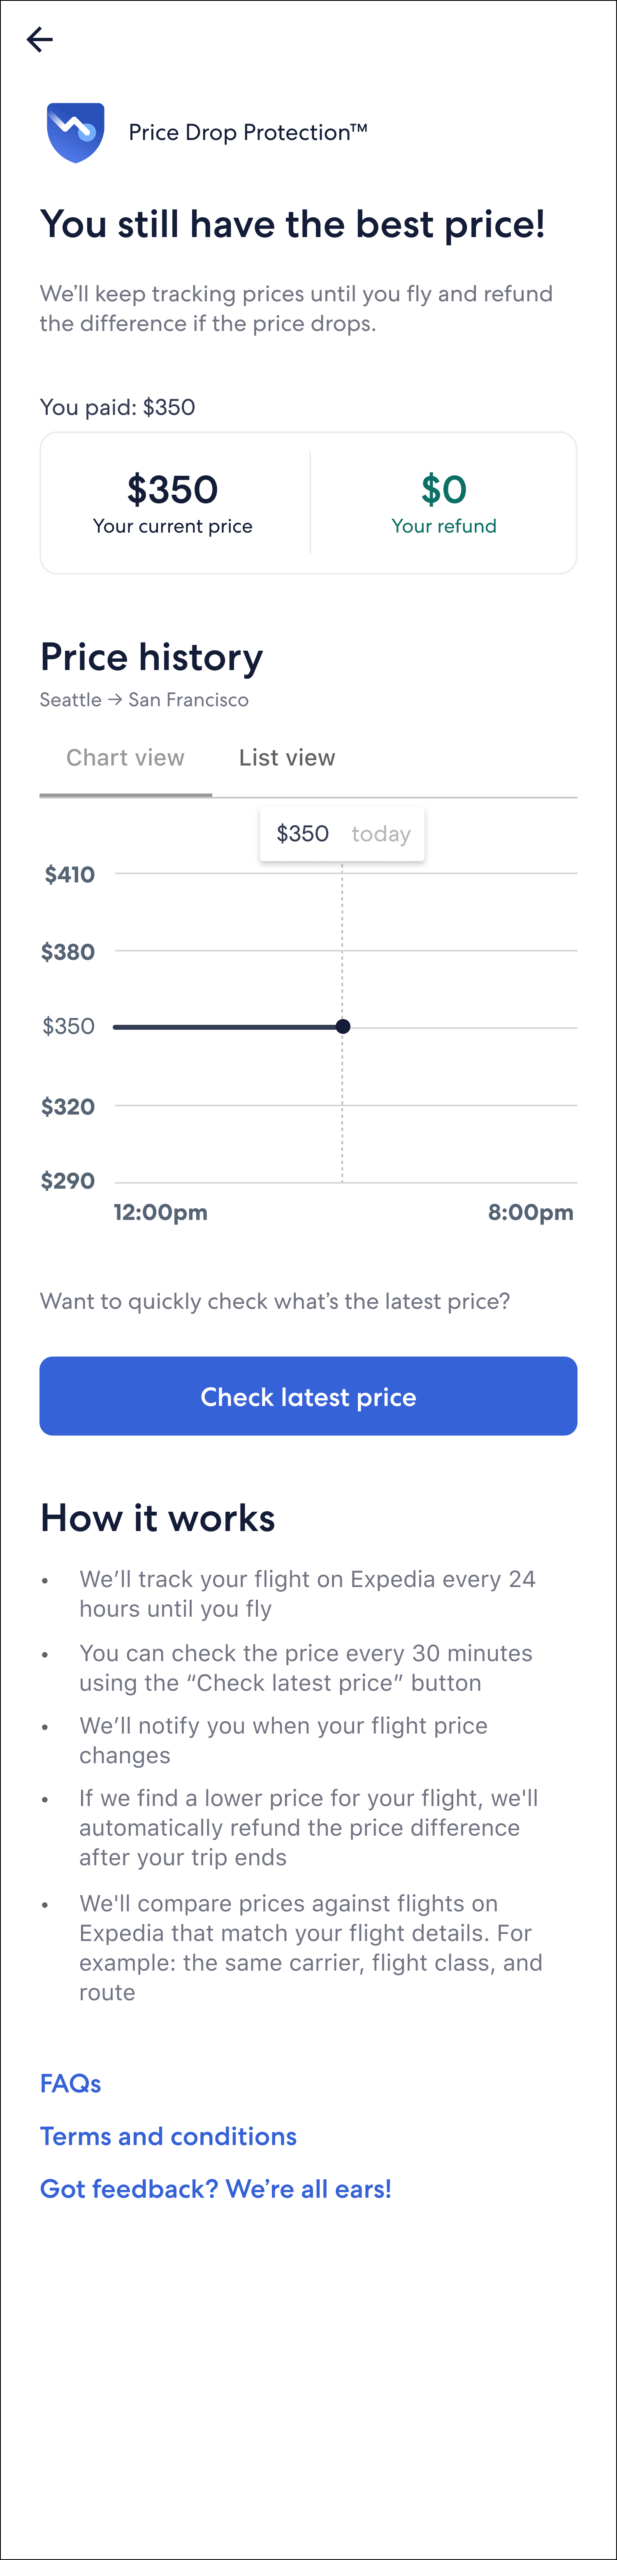The height and width of the screenshot is (2560, 617).
Task: Click the You paid: $350 text
Action: pyautogui.click(x=117, y=407)
